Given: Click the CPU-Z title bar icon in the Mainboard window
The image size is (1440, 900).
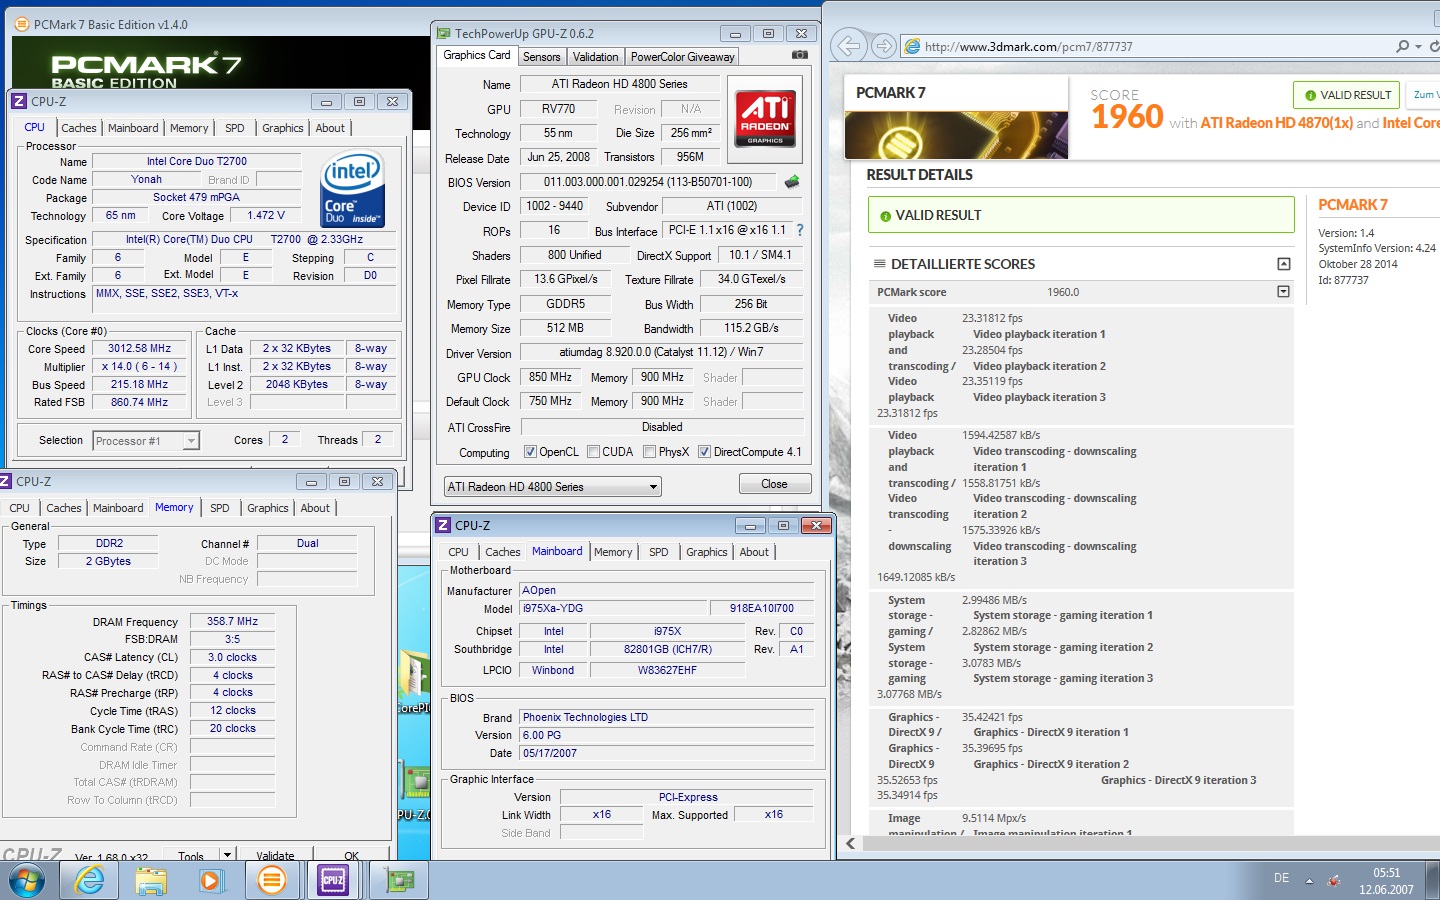Looking at the screenshot, I should [443, 525].
